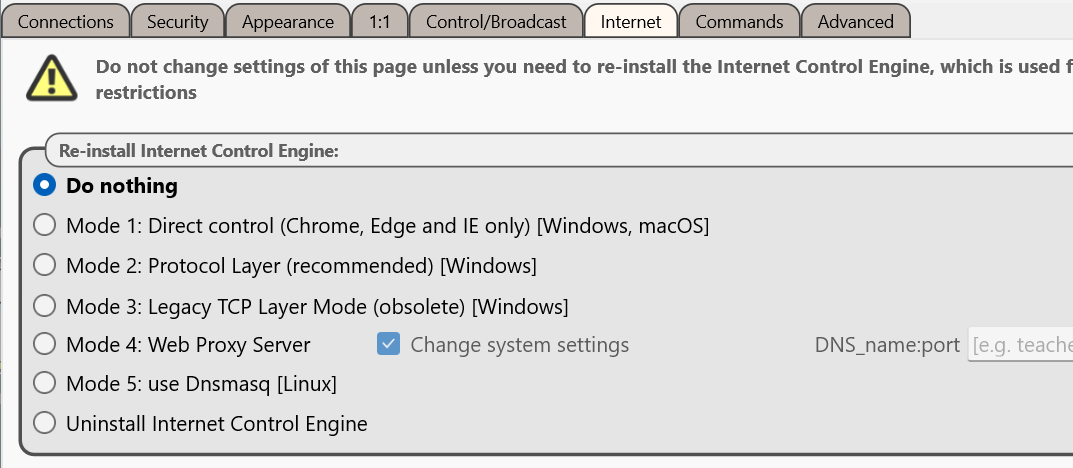Screen dimensions: 1073x468
Task: Open the Advanced tab
Action: (855, 21)
